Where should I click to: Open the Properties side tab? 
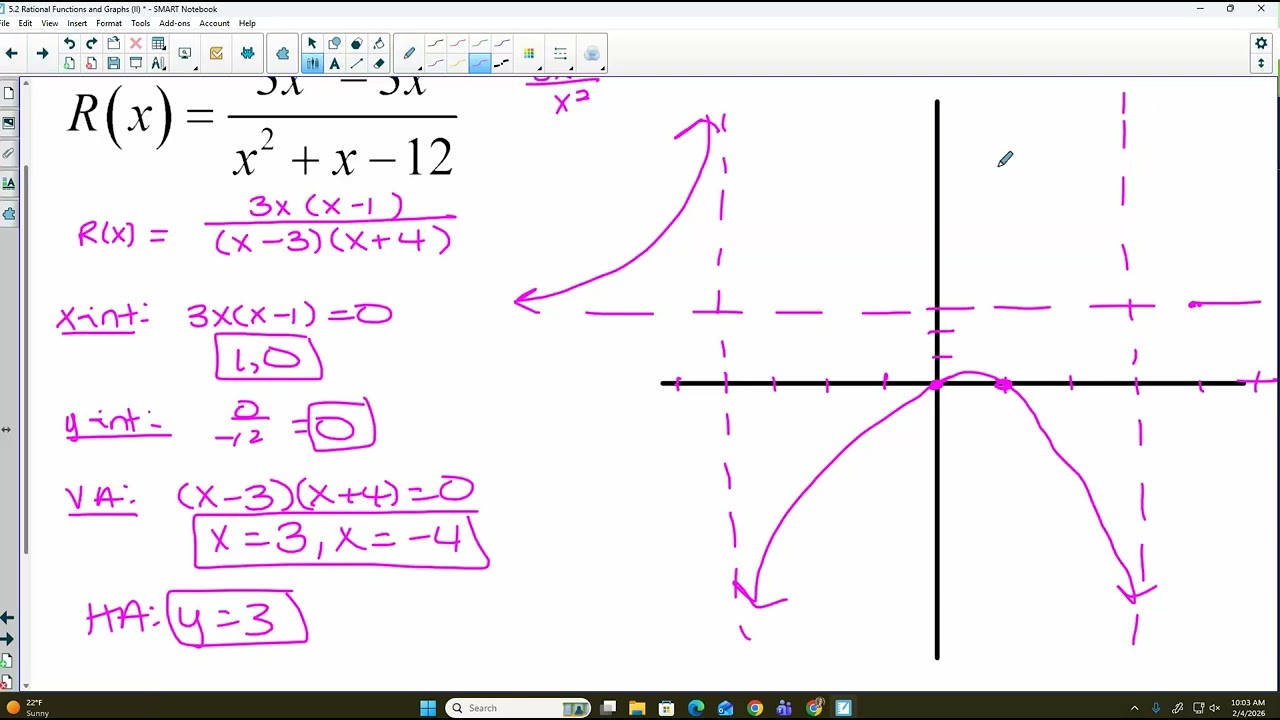(x=9, y=183)
